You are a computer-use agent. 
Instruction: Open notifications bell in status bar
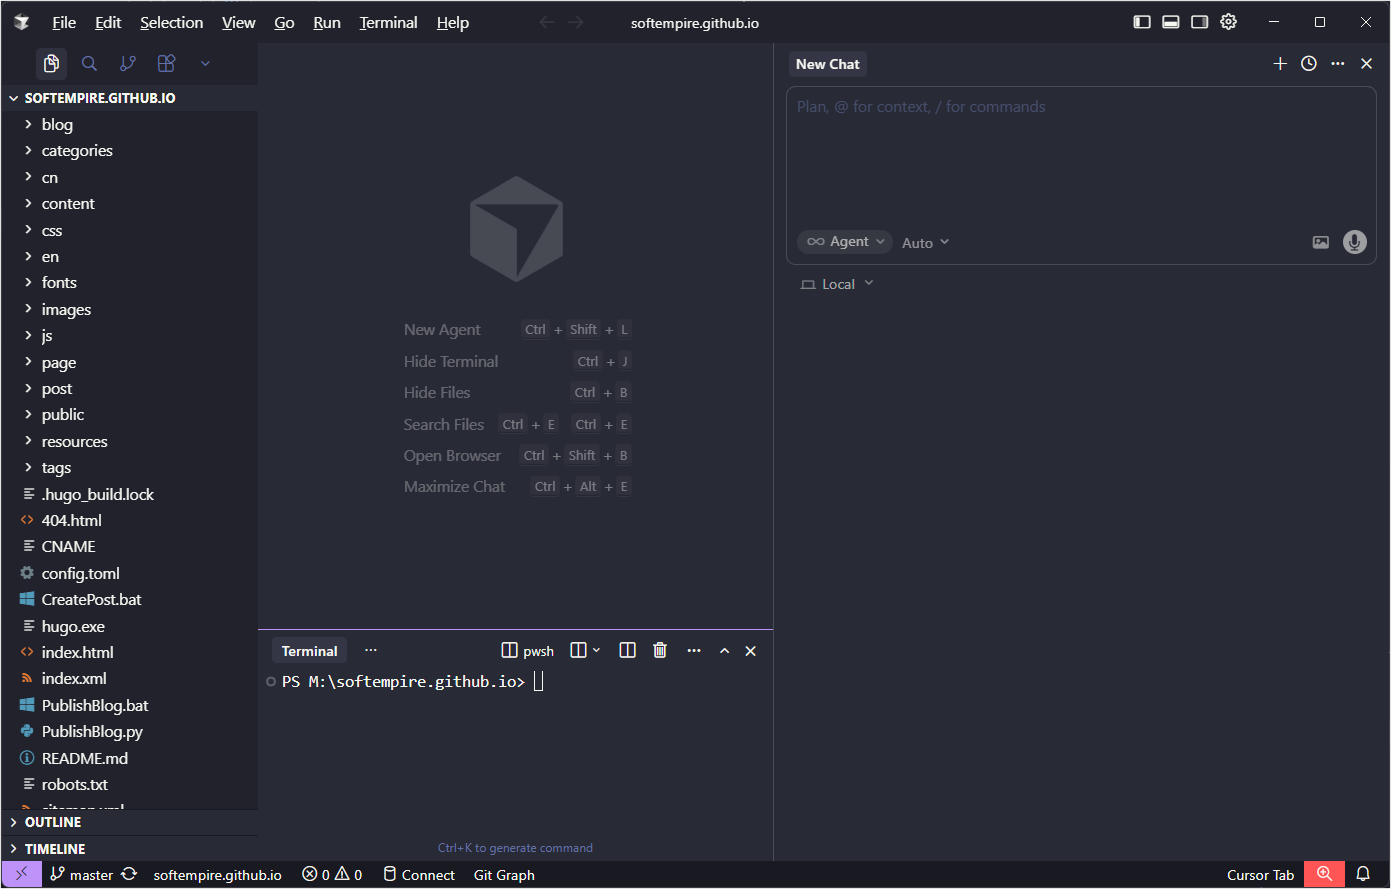click(1362, 875)
